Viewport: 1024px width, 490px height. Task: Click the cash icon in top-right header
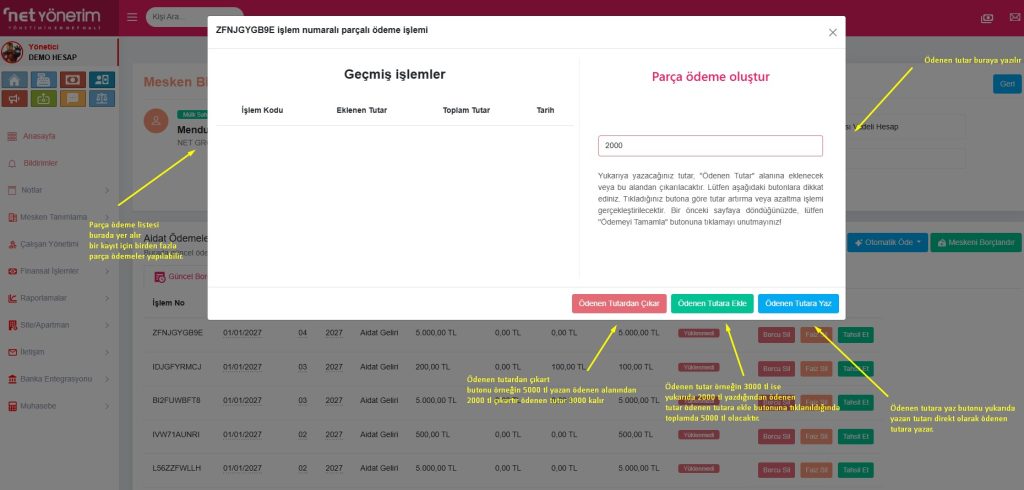point(987,17)
